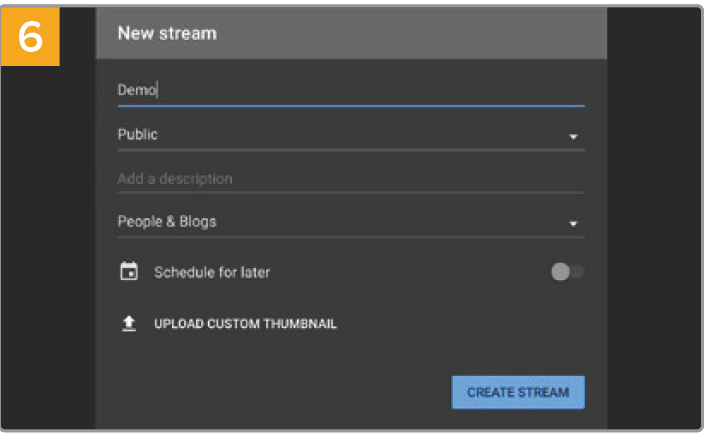Click the New stream dialog header
The image size is (705, 437).
(351, 33)
